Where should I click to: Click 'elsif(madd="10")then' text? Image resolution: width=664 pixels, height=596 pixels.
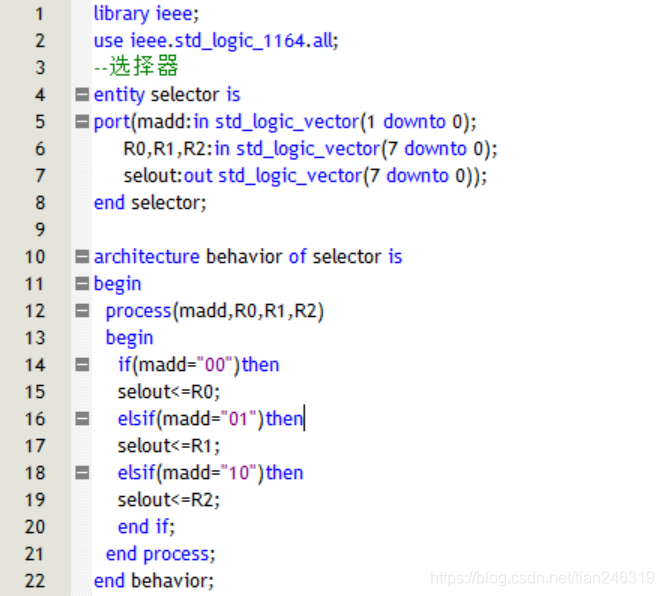pos(210,473)
